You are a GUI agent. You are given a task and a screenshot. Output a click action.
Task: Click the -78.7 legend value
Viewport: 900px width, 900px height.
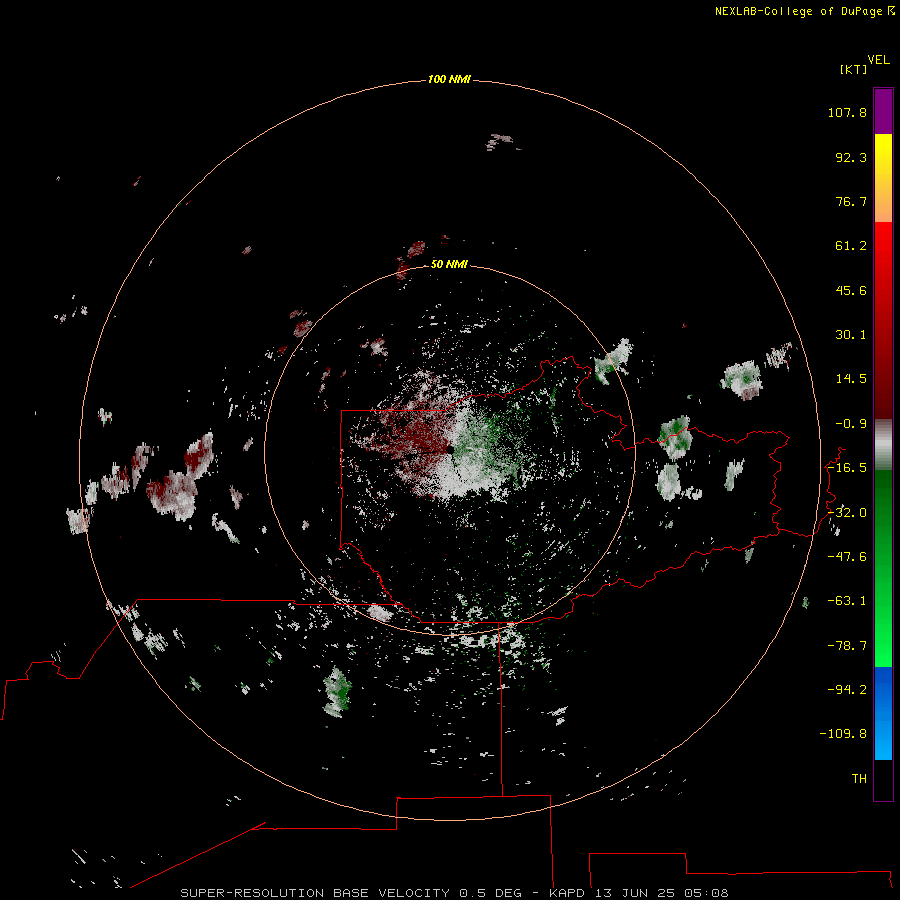coord(847,646)
